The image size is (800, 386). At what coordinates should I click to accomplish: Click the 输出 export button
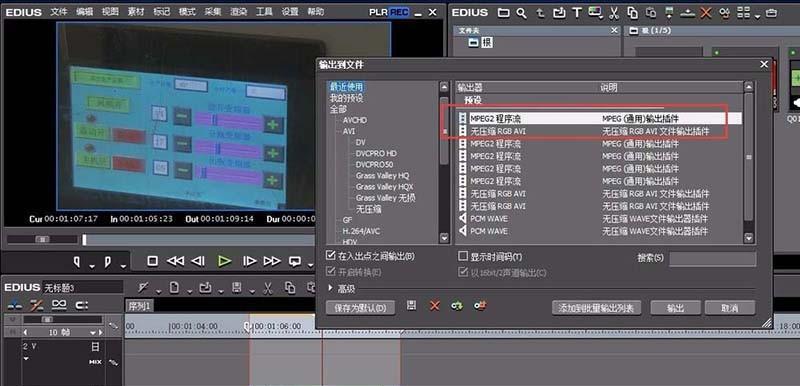676,308
